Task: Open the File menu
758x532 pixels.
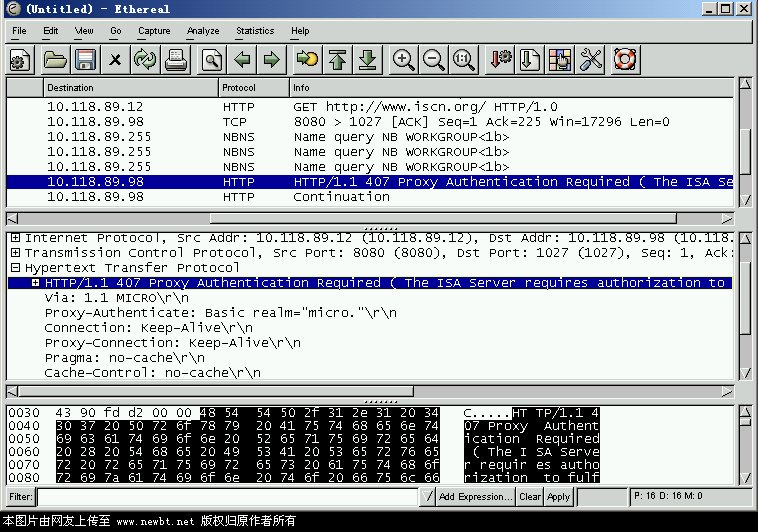Action: [19, 31]
